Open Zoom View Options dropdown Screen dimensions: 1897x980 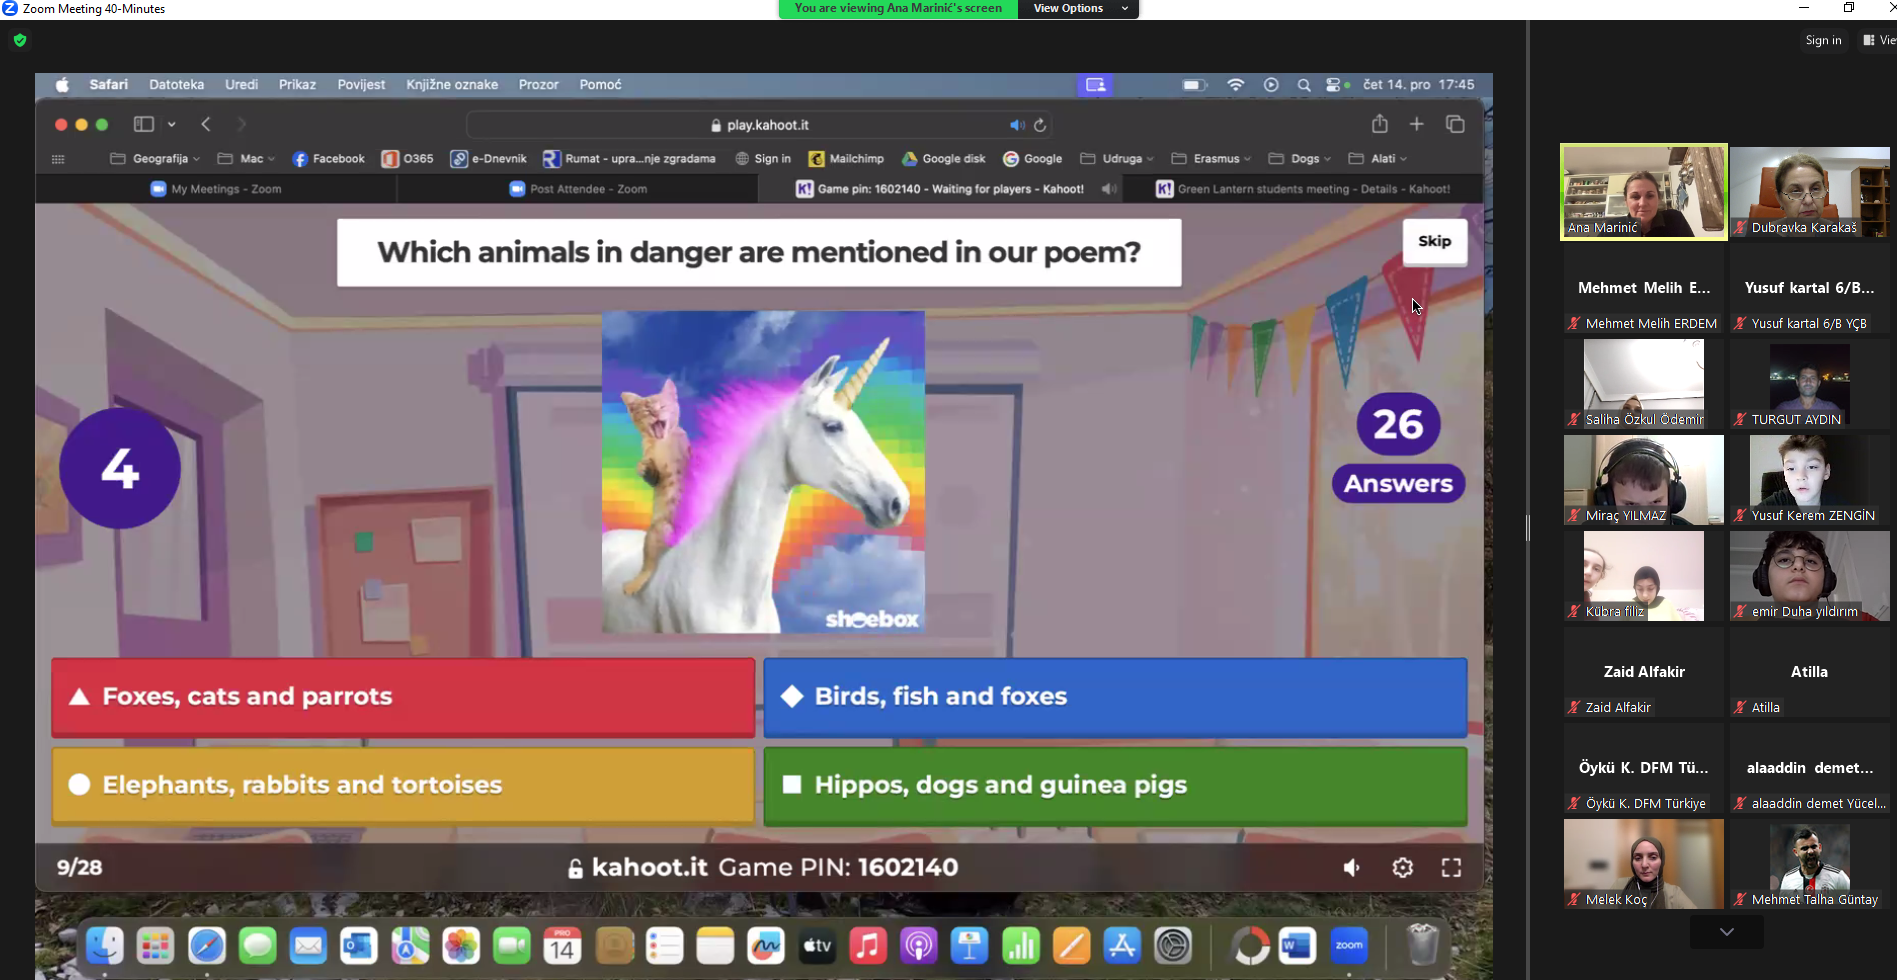point(1079,9)
